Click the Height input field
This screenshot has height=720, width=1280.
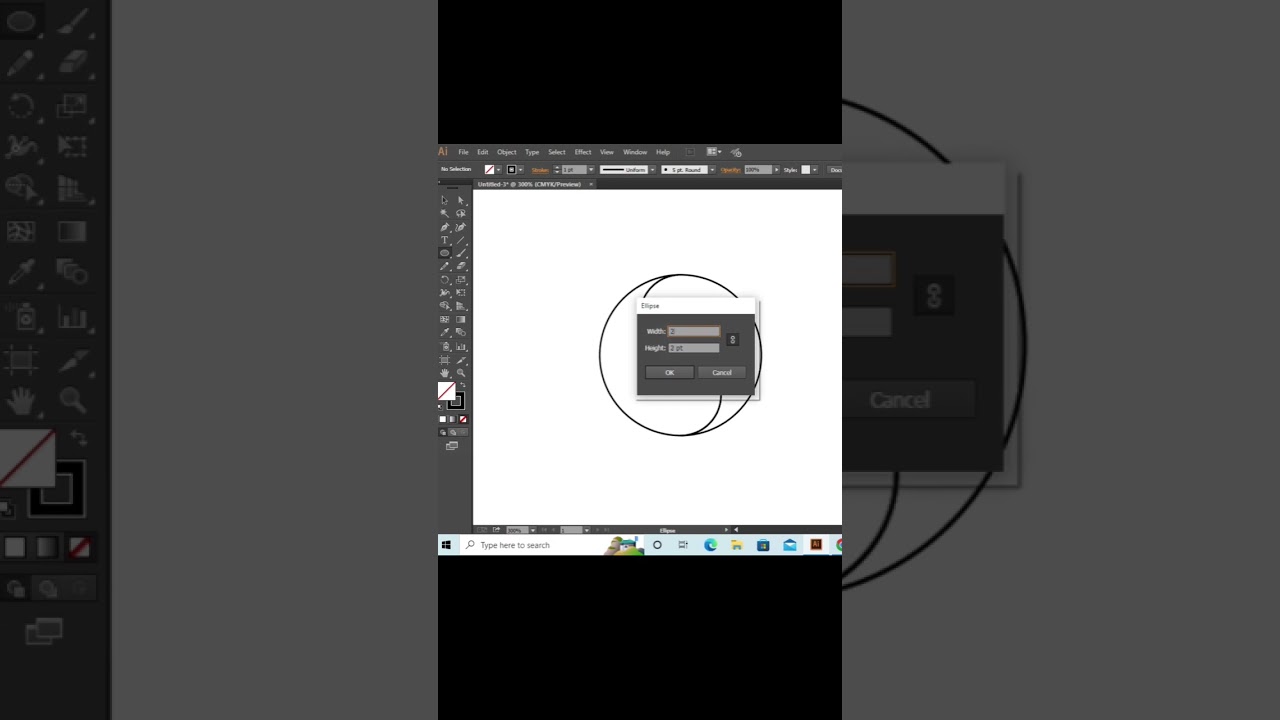pyautogui.click(x=694, y=348)
